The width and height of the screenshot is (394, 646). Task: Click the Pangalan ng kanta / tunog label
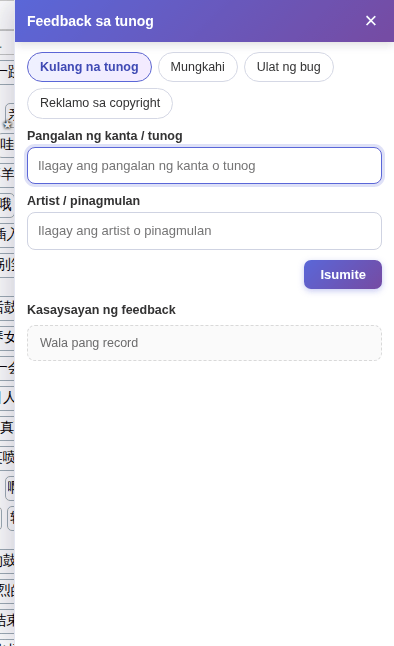105,136
